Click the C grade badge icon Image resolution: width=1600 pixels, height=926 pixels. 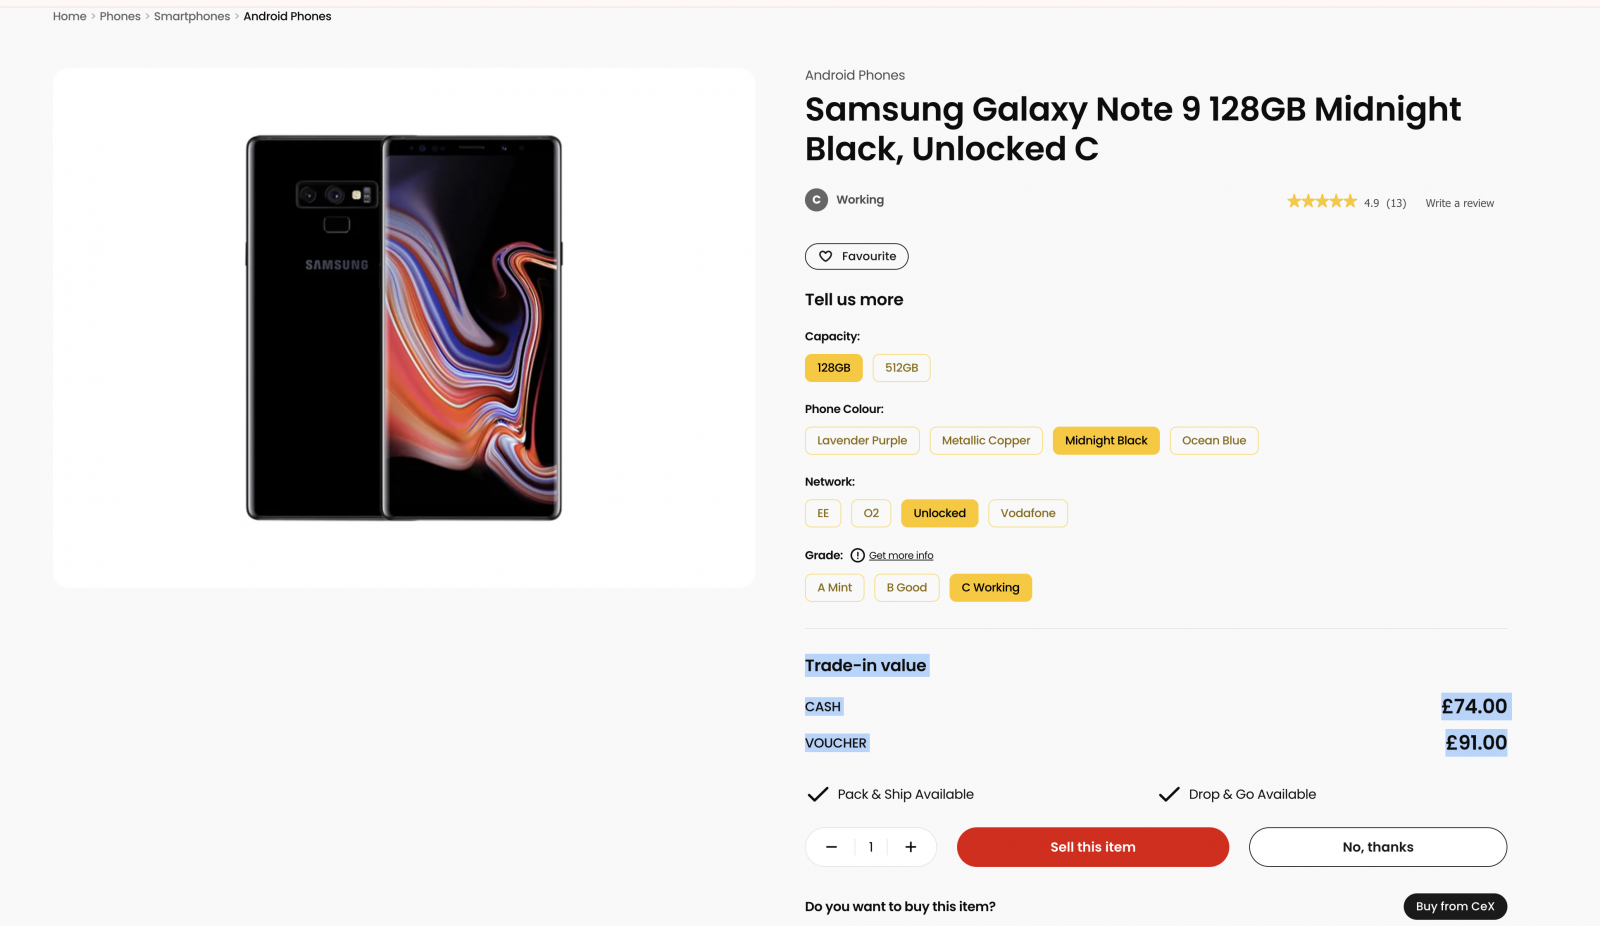pos(816,200)
